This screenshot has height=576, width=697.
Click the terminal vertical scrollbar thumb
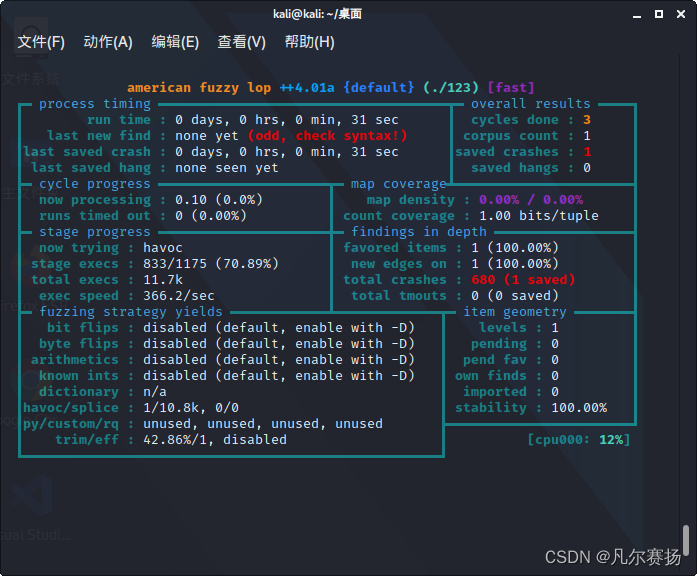686,540
